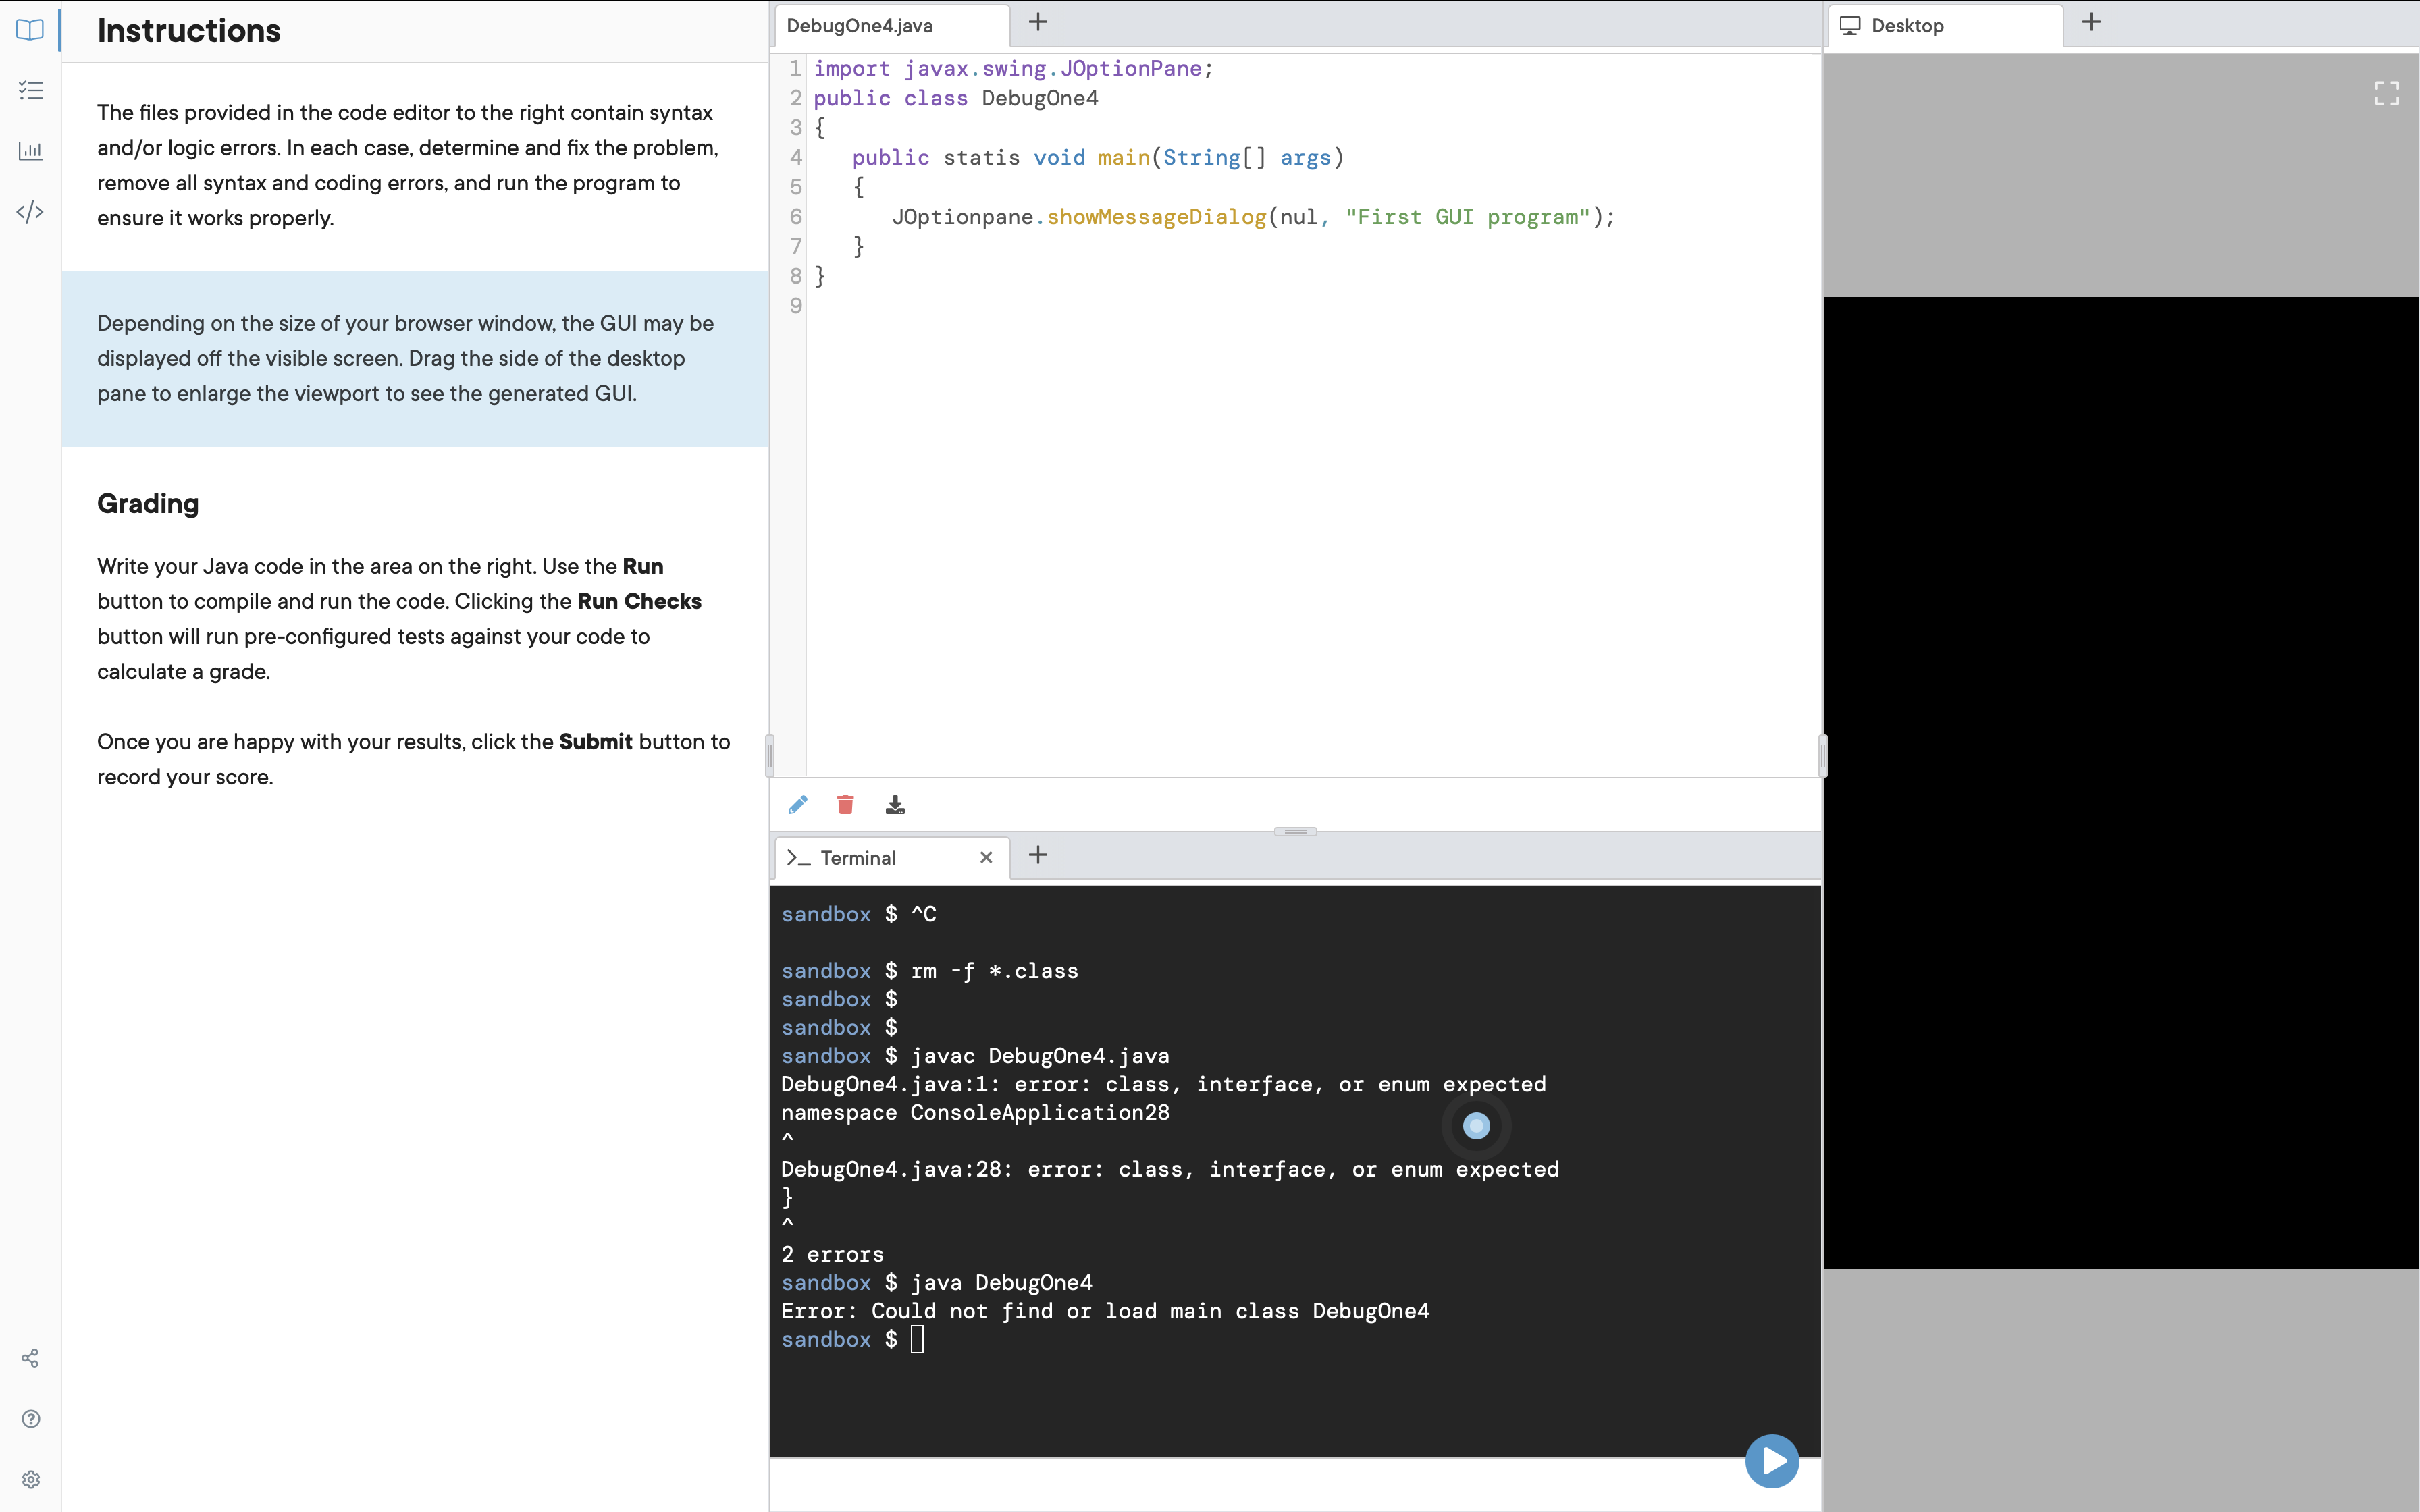Click the blue Run play button
Viewport: 2420px width, 1512px height.
(x=1772, y=1461)
